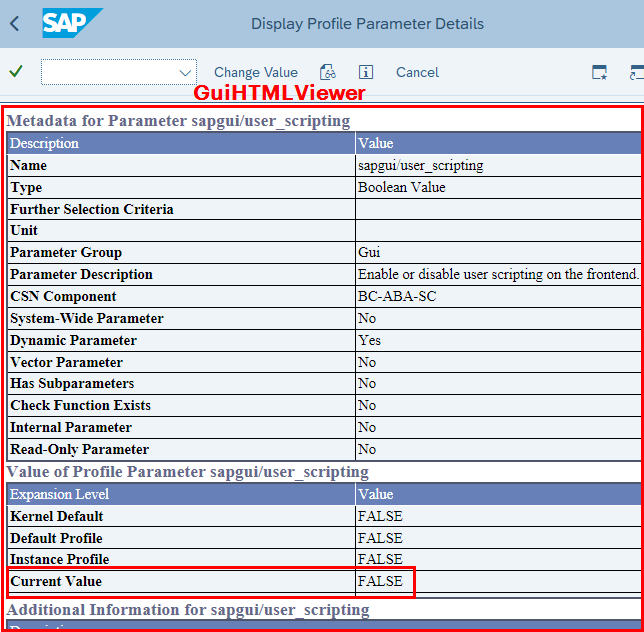The height and width of the screenshot is (632, 644).
Task: Open the new window star icon
Action: pos(599,72)
